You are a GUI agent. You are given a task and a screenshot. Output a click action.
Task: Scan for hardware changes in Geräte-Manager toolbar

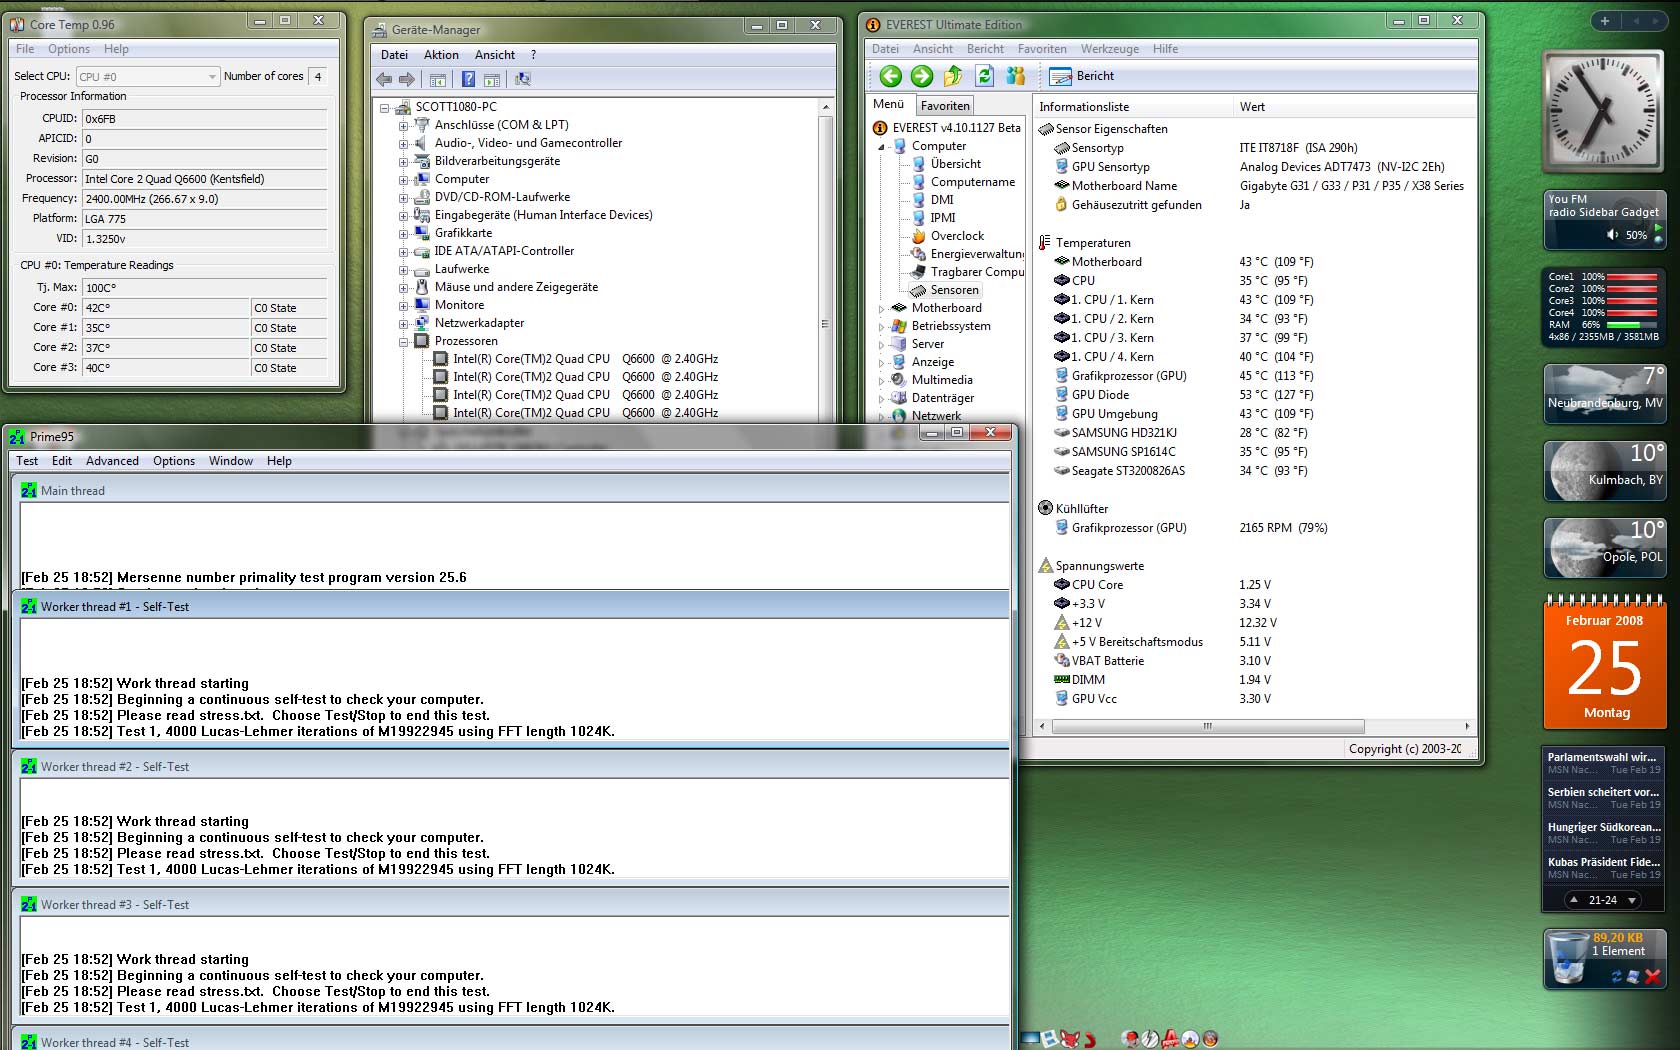pyautogui.click(x=522, y=80)
